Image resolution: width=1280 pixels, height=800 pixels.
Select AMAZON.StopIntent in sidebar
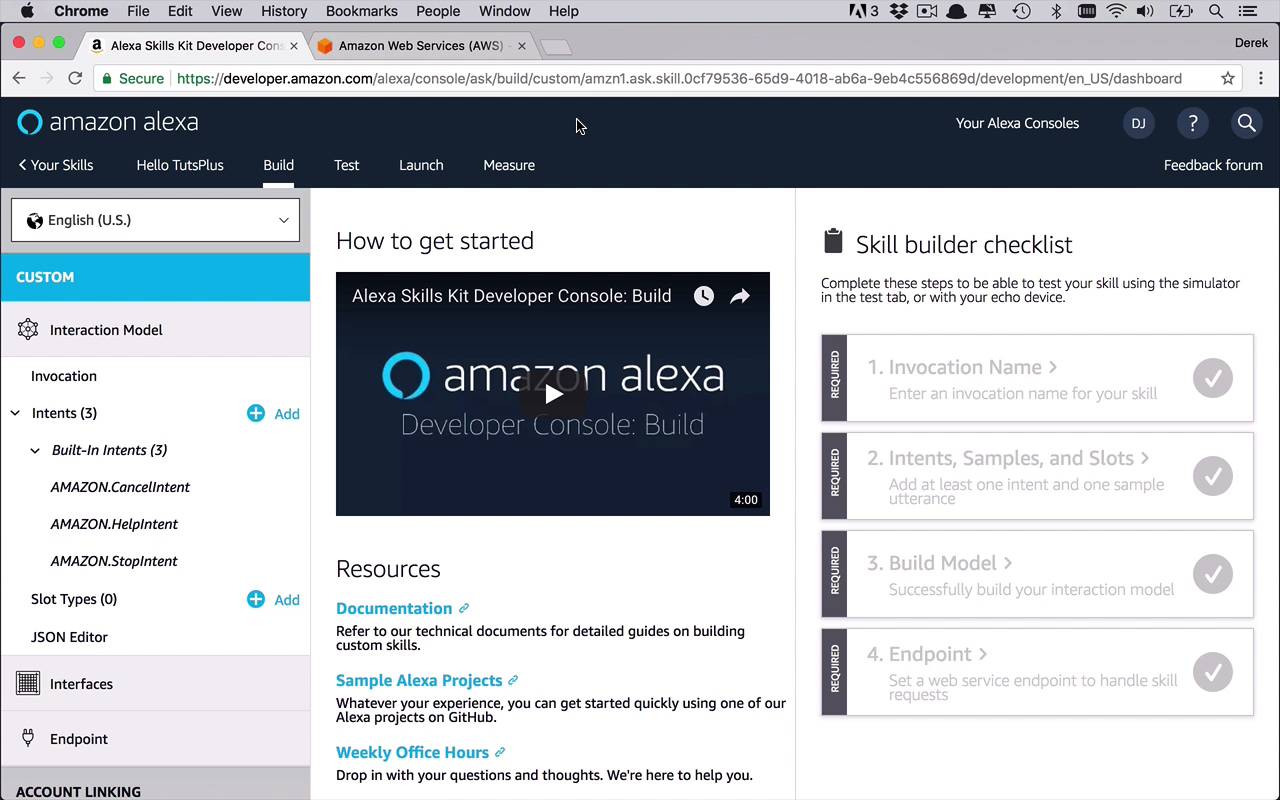point(114,561)
